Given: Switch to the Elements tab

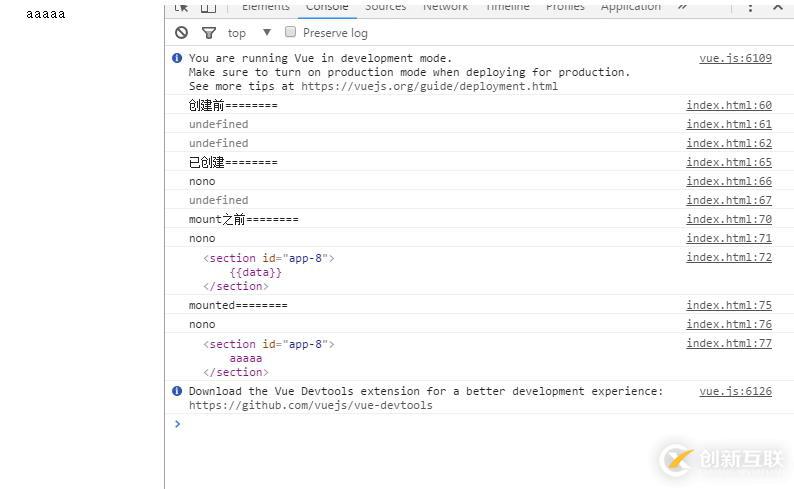Looking at the screenshot, I should click(x=265, y=6).
